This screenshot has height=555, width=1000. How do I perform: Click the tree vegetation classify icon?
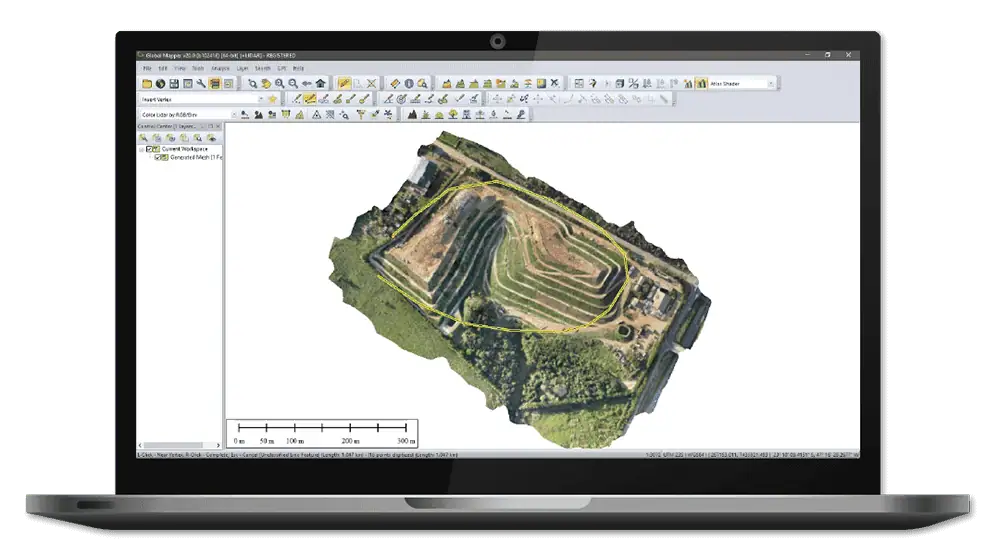(x=453, y=115)
